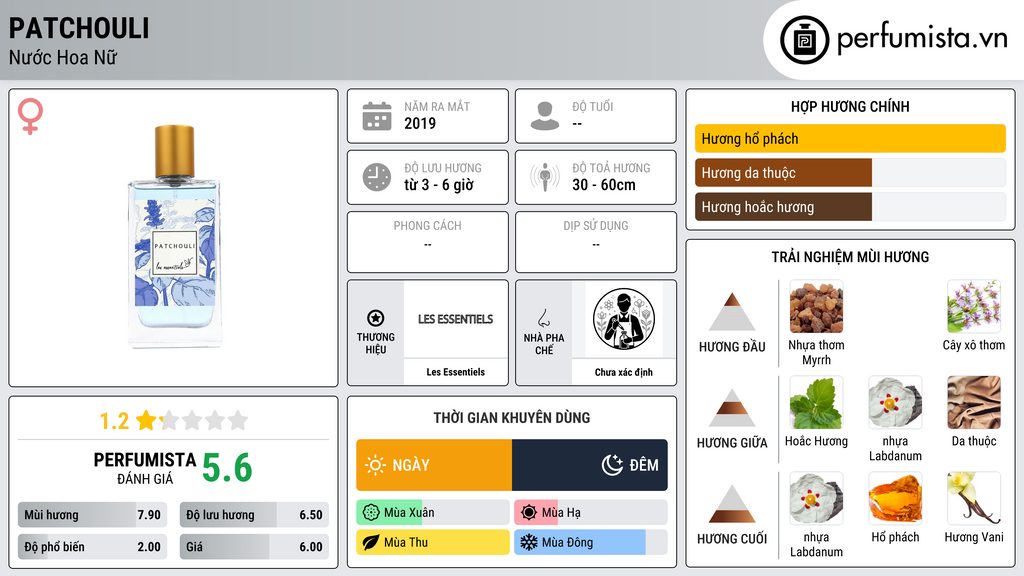Image resolution: width=1024 pixels, height=576 pixels.
Task: Click the pink female gender symbol icon
Action: (30, 116)
